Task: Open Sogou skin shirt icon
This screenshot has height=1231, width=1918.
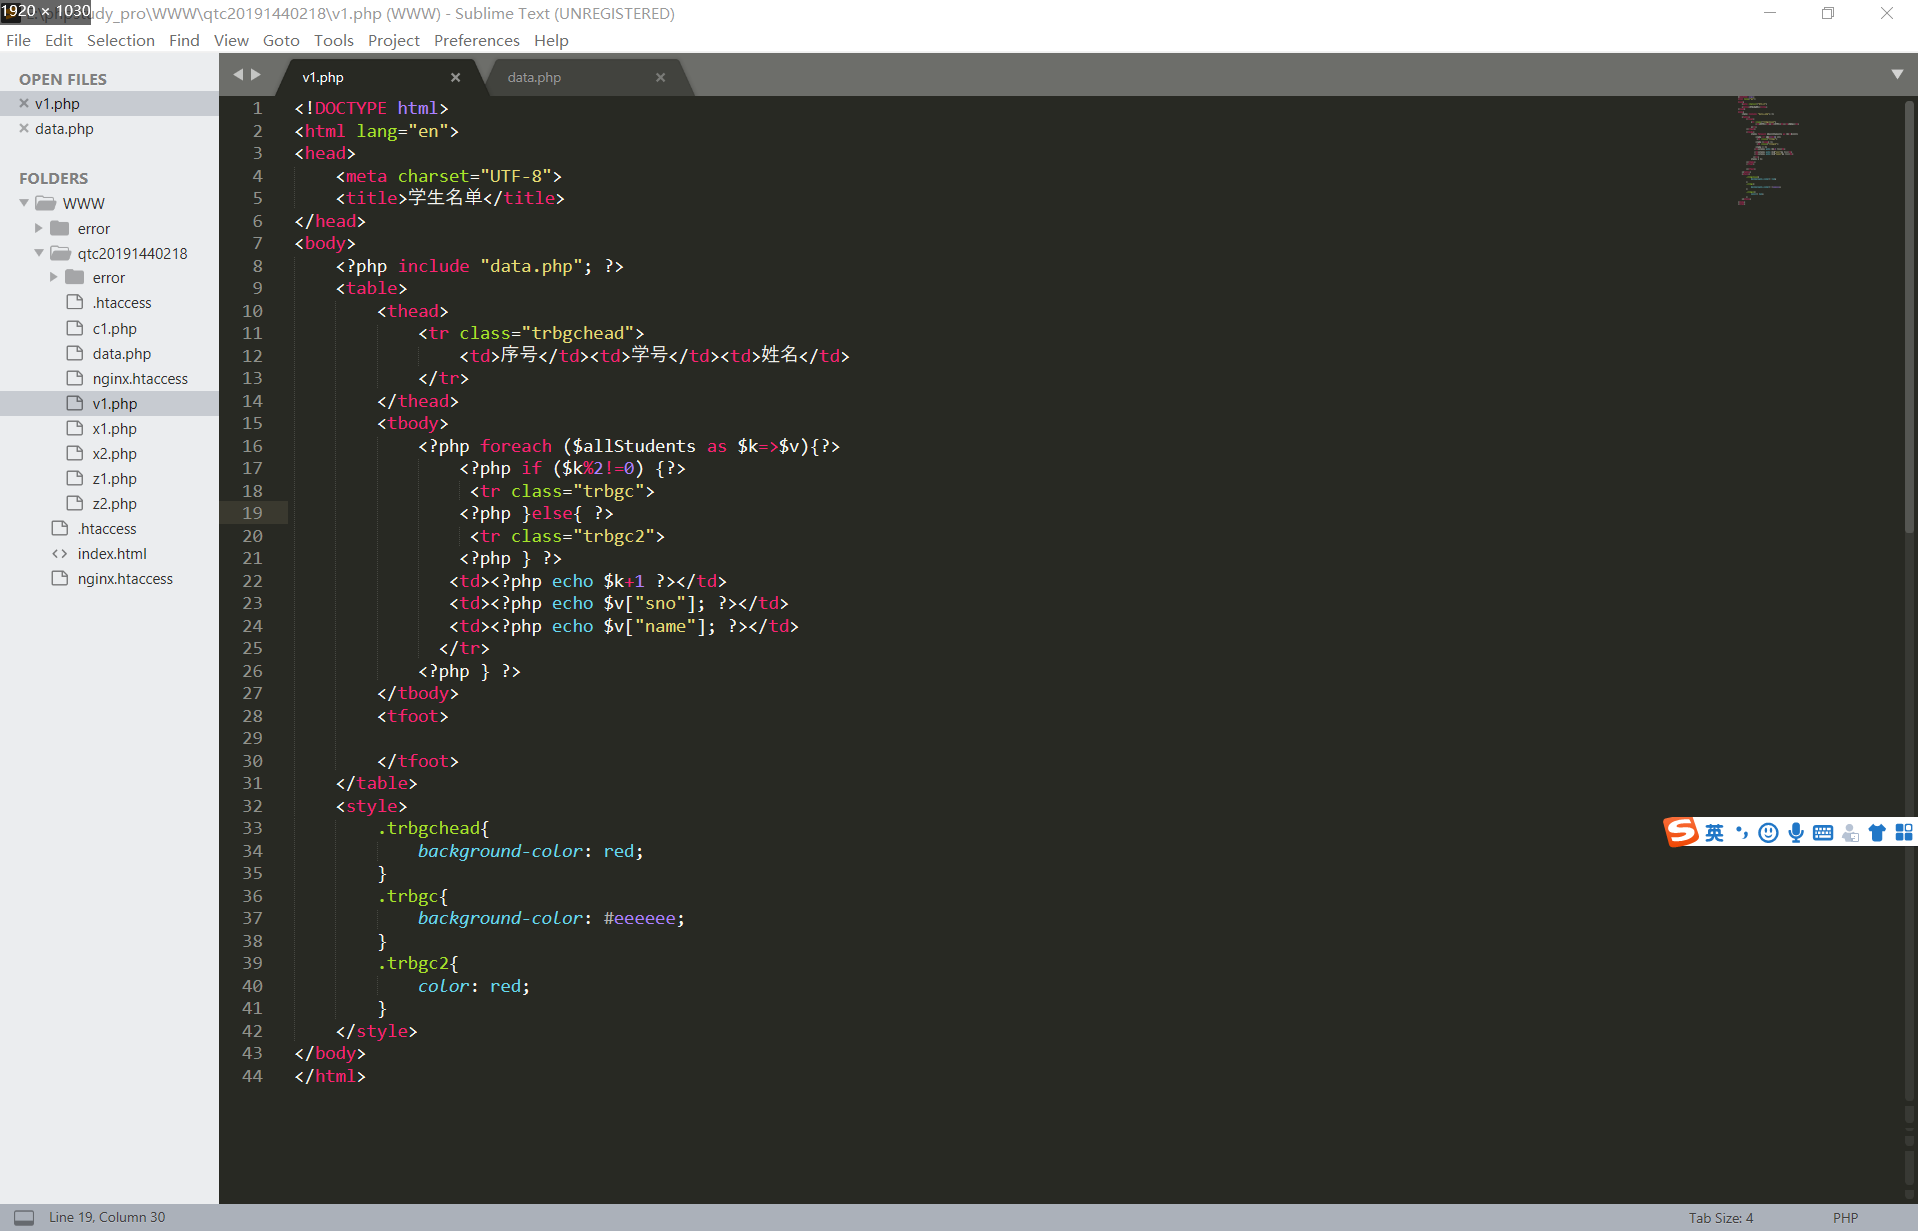Action: click(x=1877, y=833)
